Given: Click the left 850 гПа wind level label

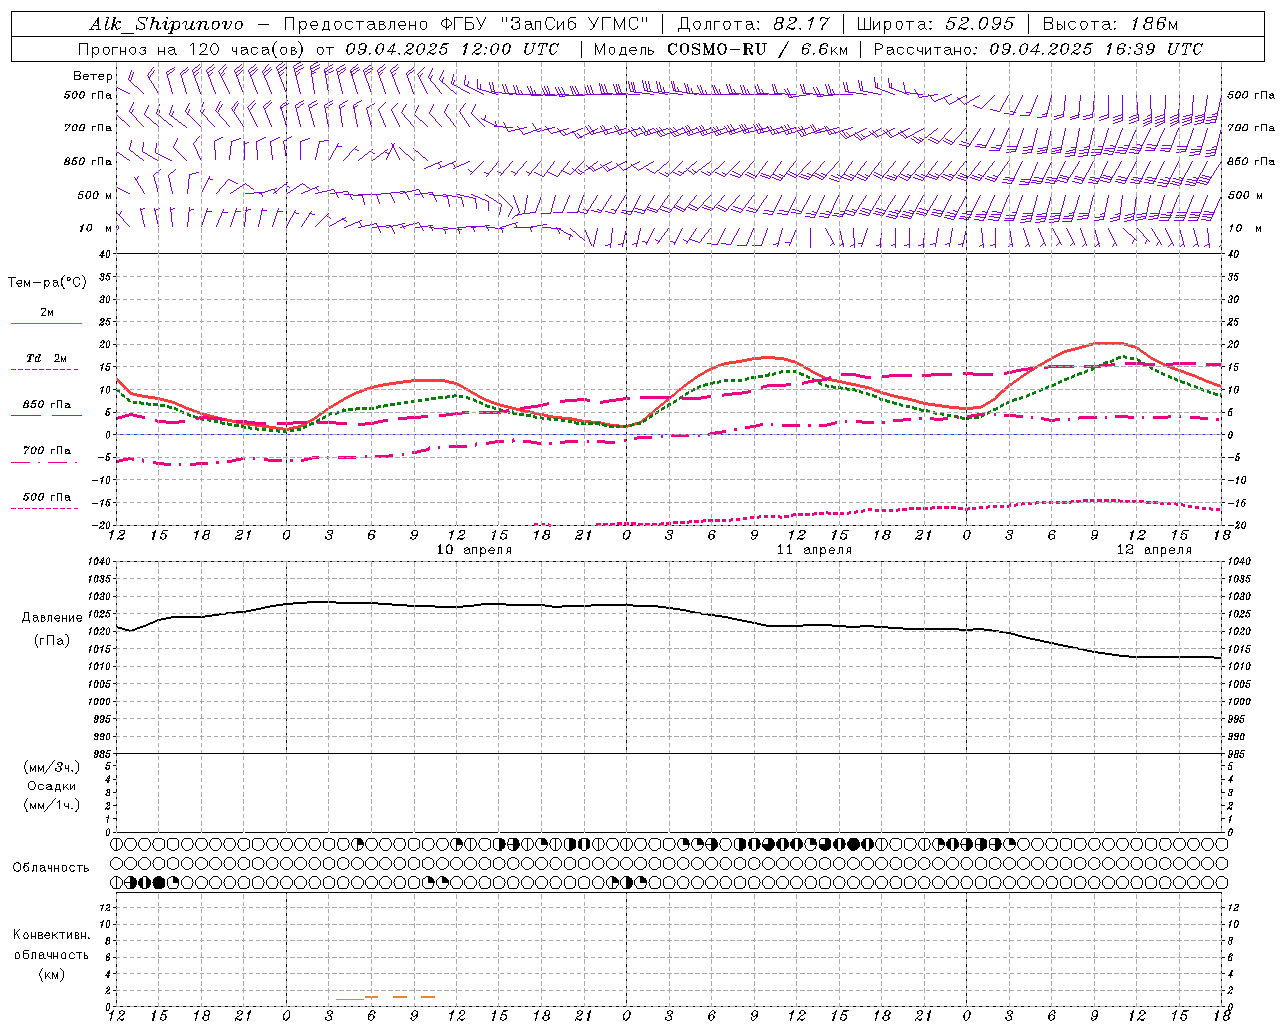Looking at the screenshot, I should click(x=88, y=161).
